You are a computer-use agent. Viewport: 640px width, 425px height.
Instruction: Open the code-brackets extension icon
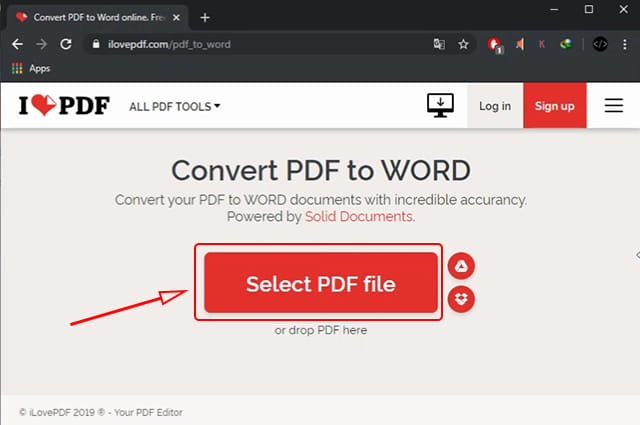coord(600,44)
